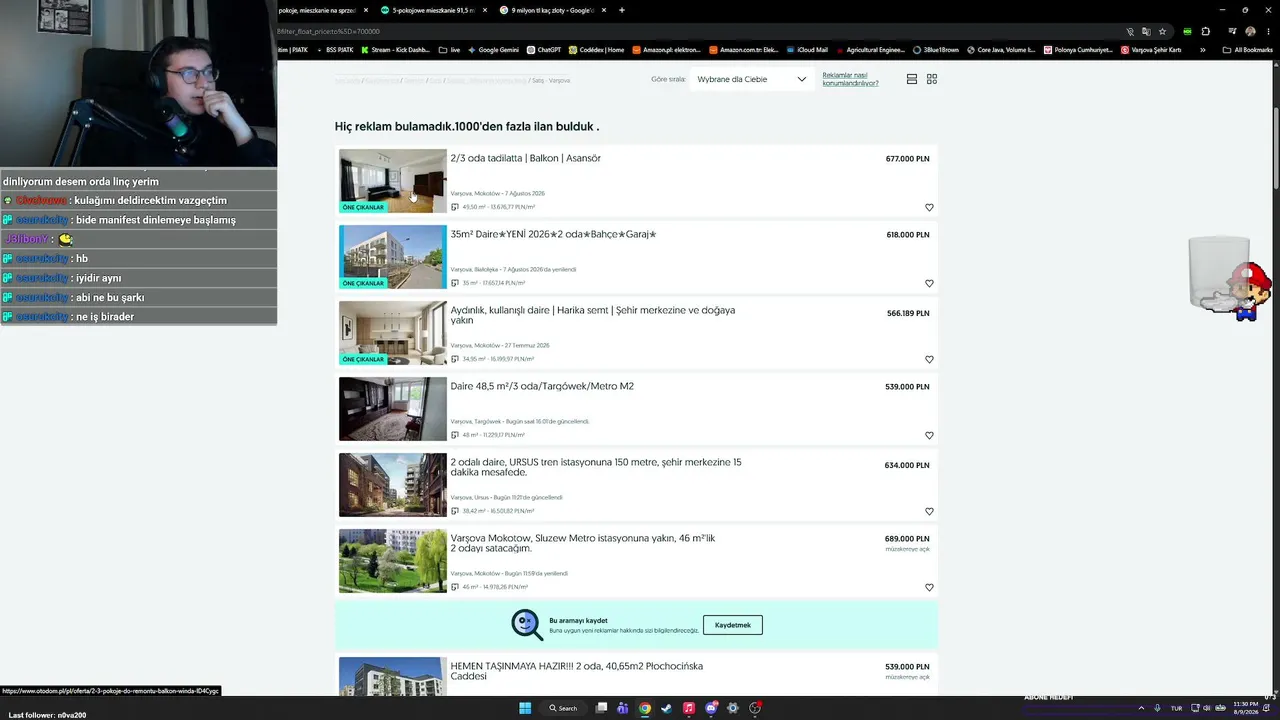Show hidden system tray icons
Image resolution: width=1280 pixels, height=720 pixels.
point(1141,708)
